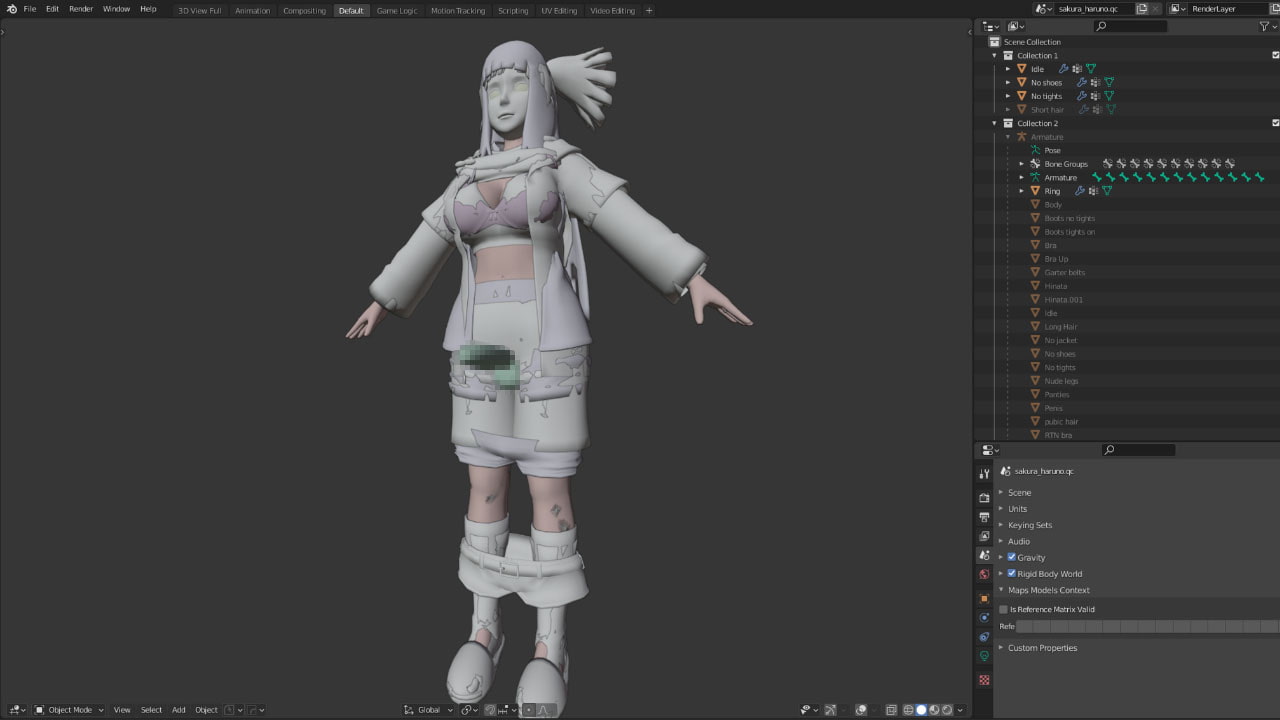Add a new workspace with plus button

pyautogui.click(x=649, y=10)
